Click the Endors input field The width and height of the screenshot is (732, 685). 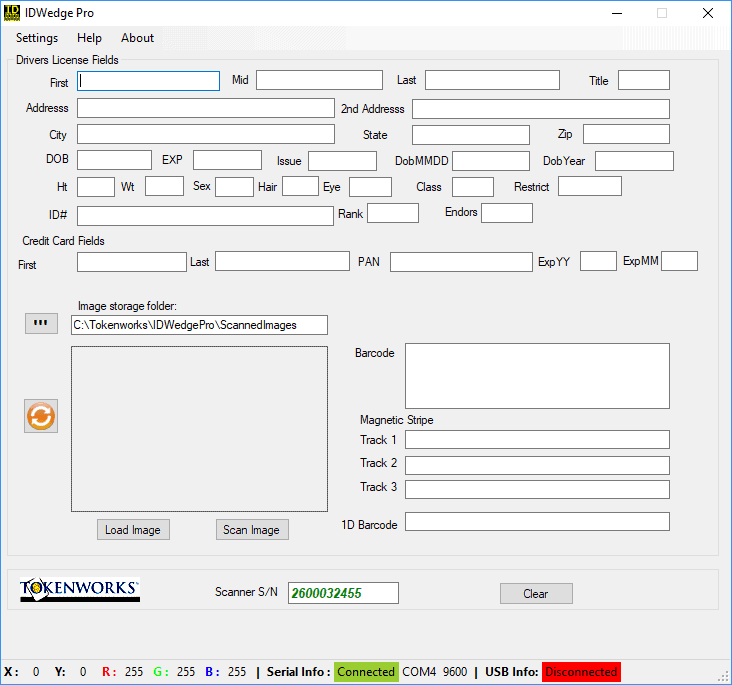tap(507, 213)
